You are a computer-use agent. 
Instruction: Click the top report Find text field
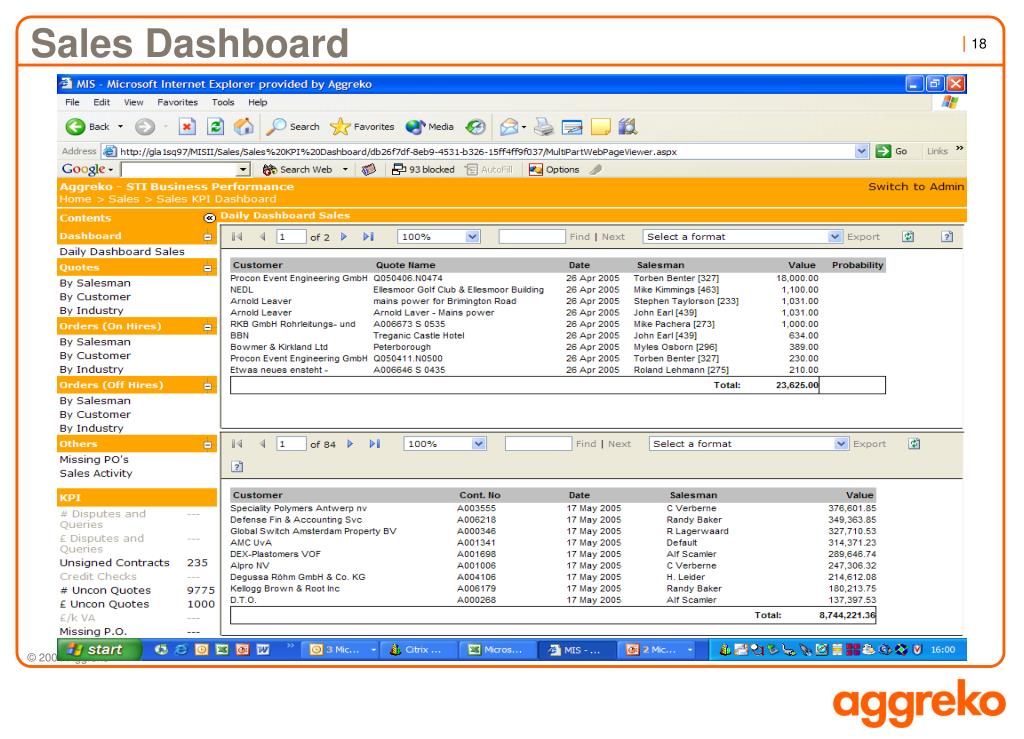[x=532, y=236]
